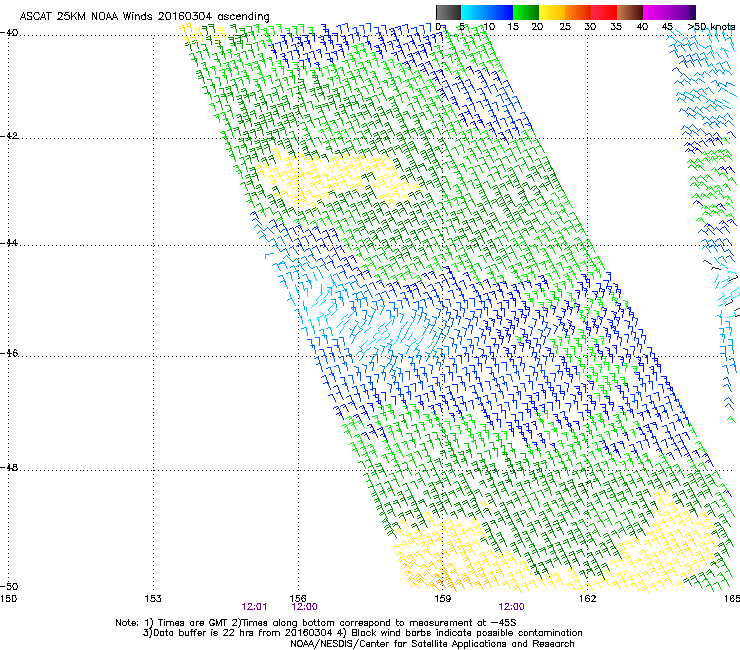This screenshot has width=740, height=650.
Task: Click the cyan-blue 5-15 knots color band
Action: pos(487,12)
